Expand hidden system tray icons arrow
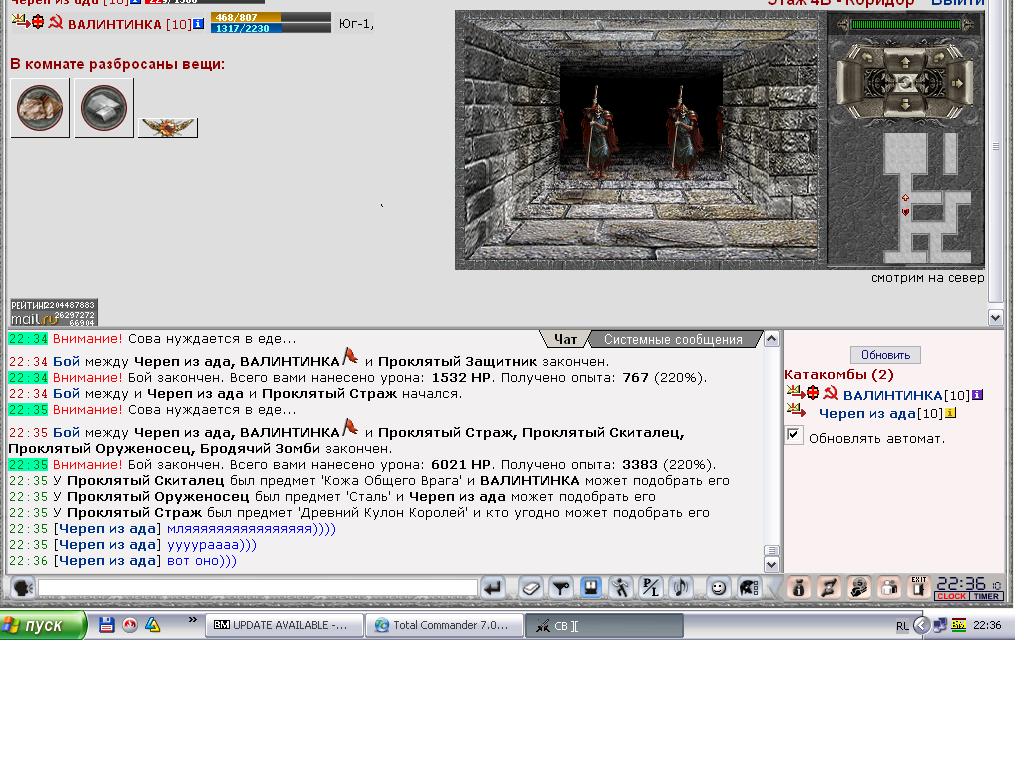 click(921, 625)
